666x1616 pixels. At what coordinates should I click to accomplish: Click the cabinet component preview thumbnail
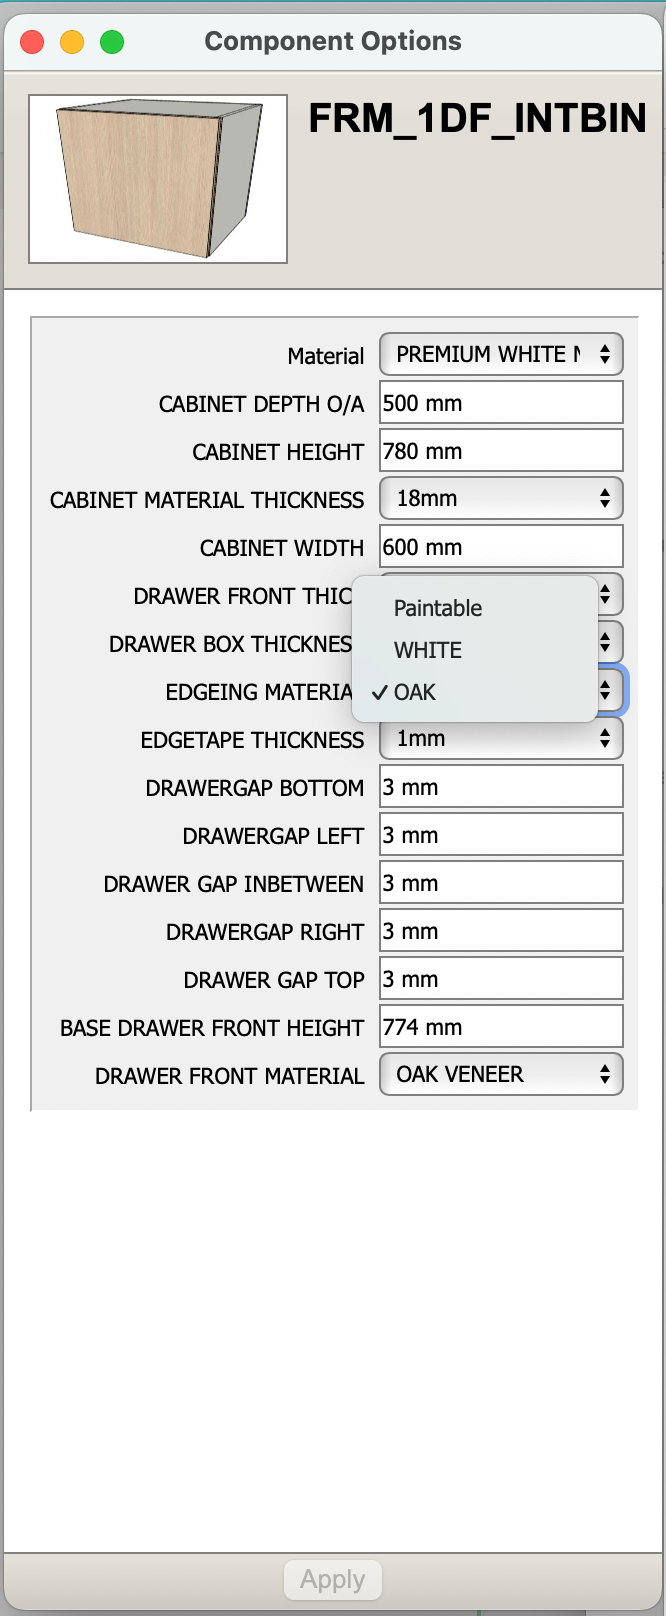158,179
